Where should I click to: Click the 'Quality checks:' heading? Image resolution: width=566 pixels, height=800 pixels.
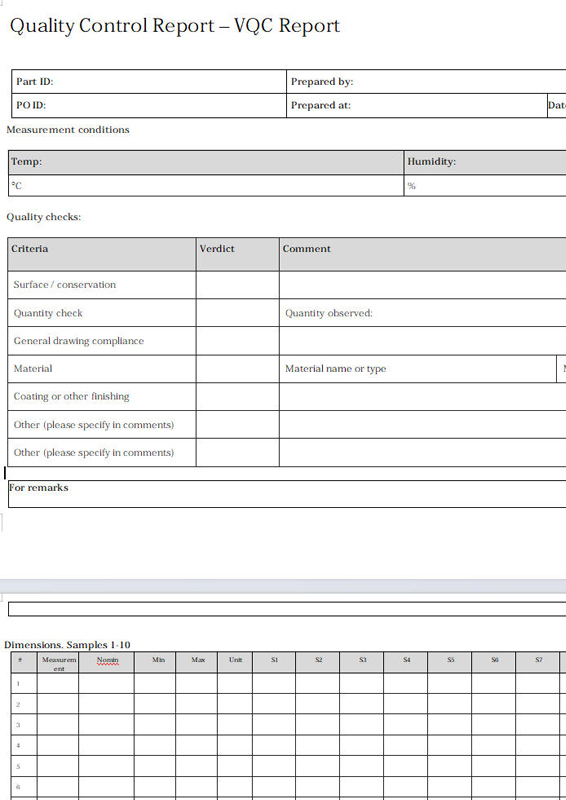[x=43, y=217]
